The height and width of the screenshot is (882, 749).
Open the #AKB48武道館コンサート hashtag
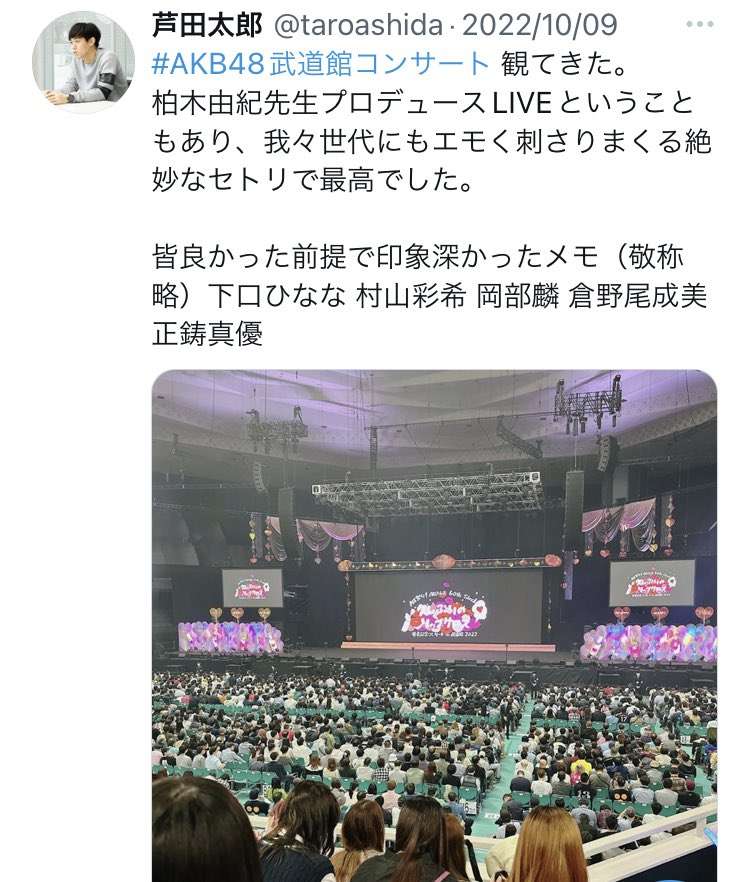click(321, 64)
